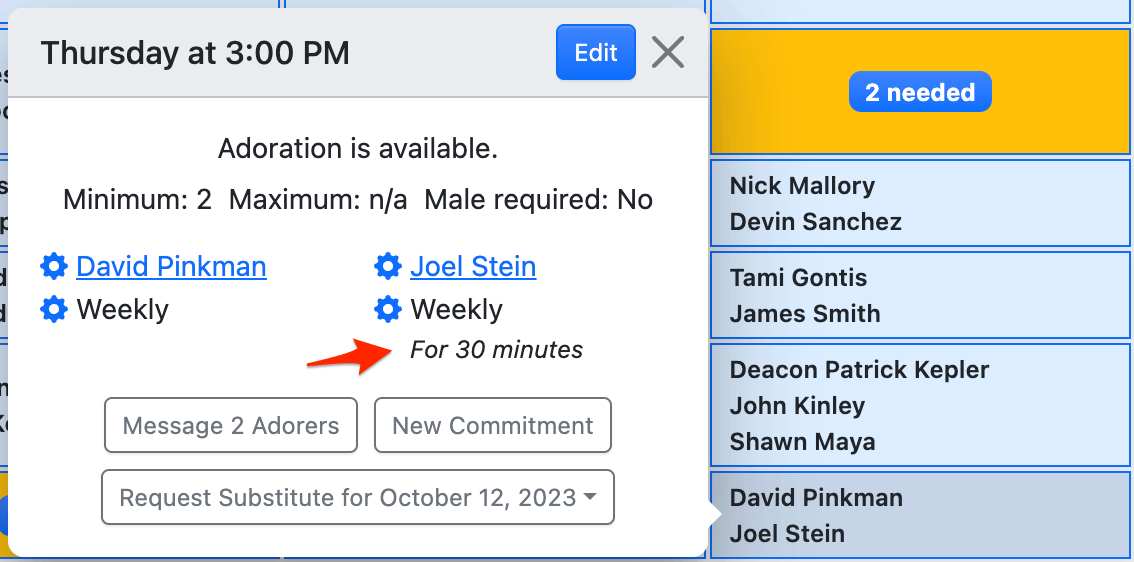
Task: Click Message 2 Adorers button
Action: (x=231, y=425)
